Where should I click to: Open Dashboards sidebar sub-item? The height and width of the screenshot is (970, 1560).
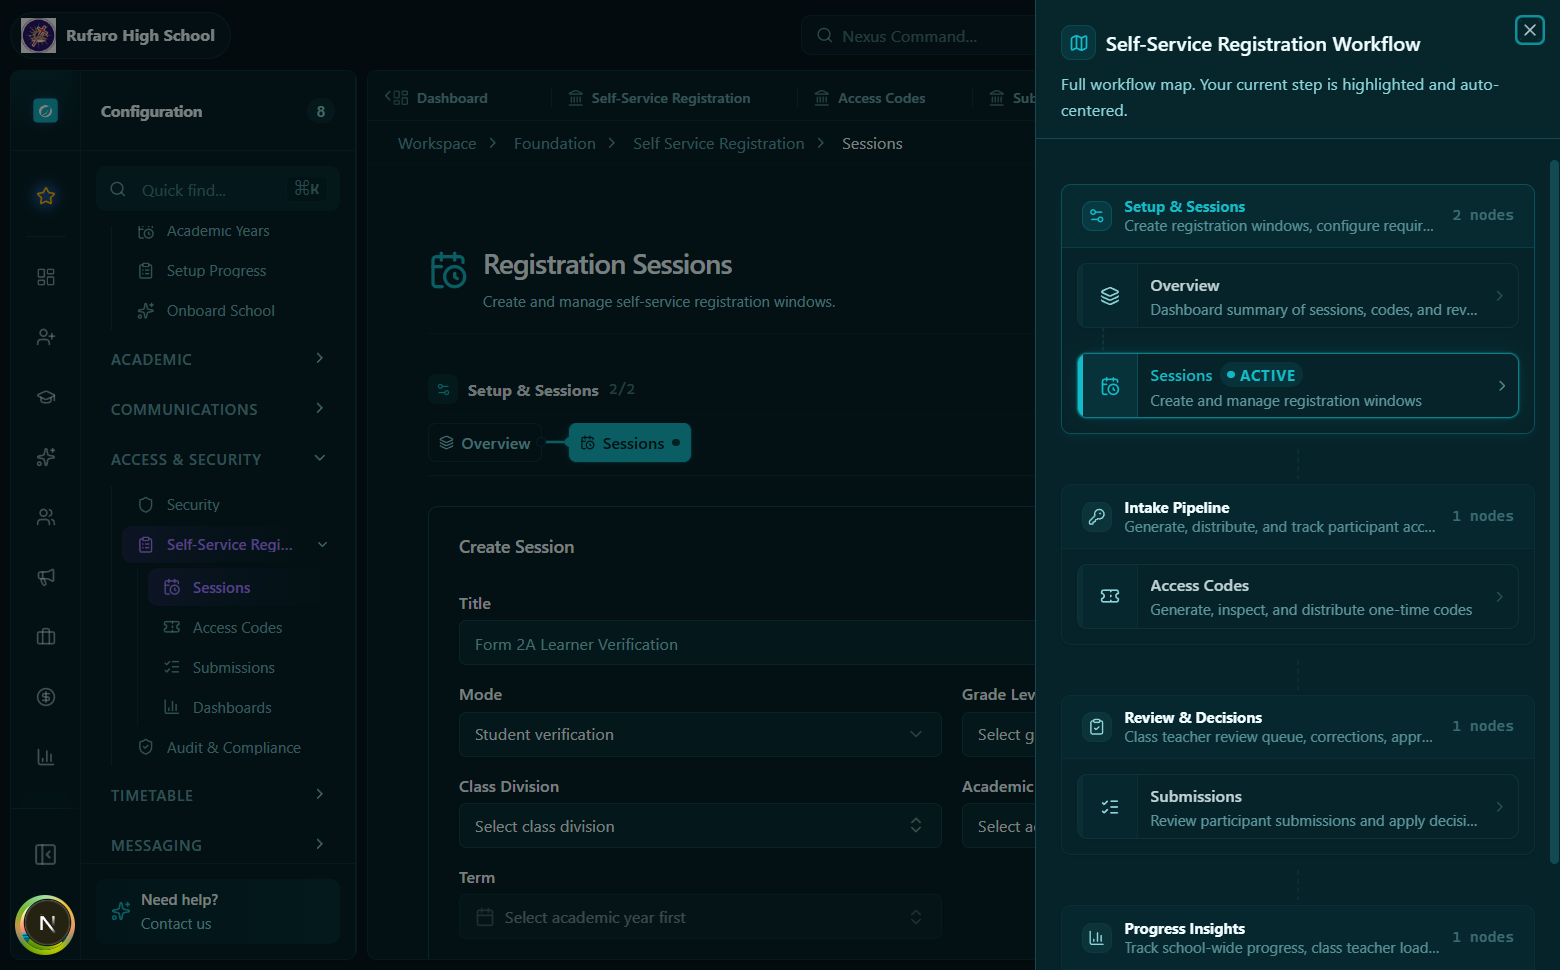232,708
